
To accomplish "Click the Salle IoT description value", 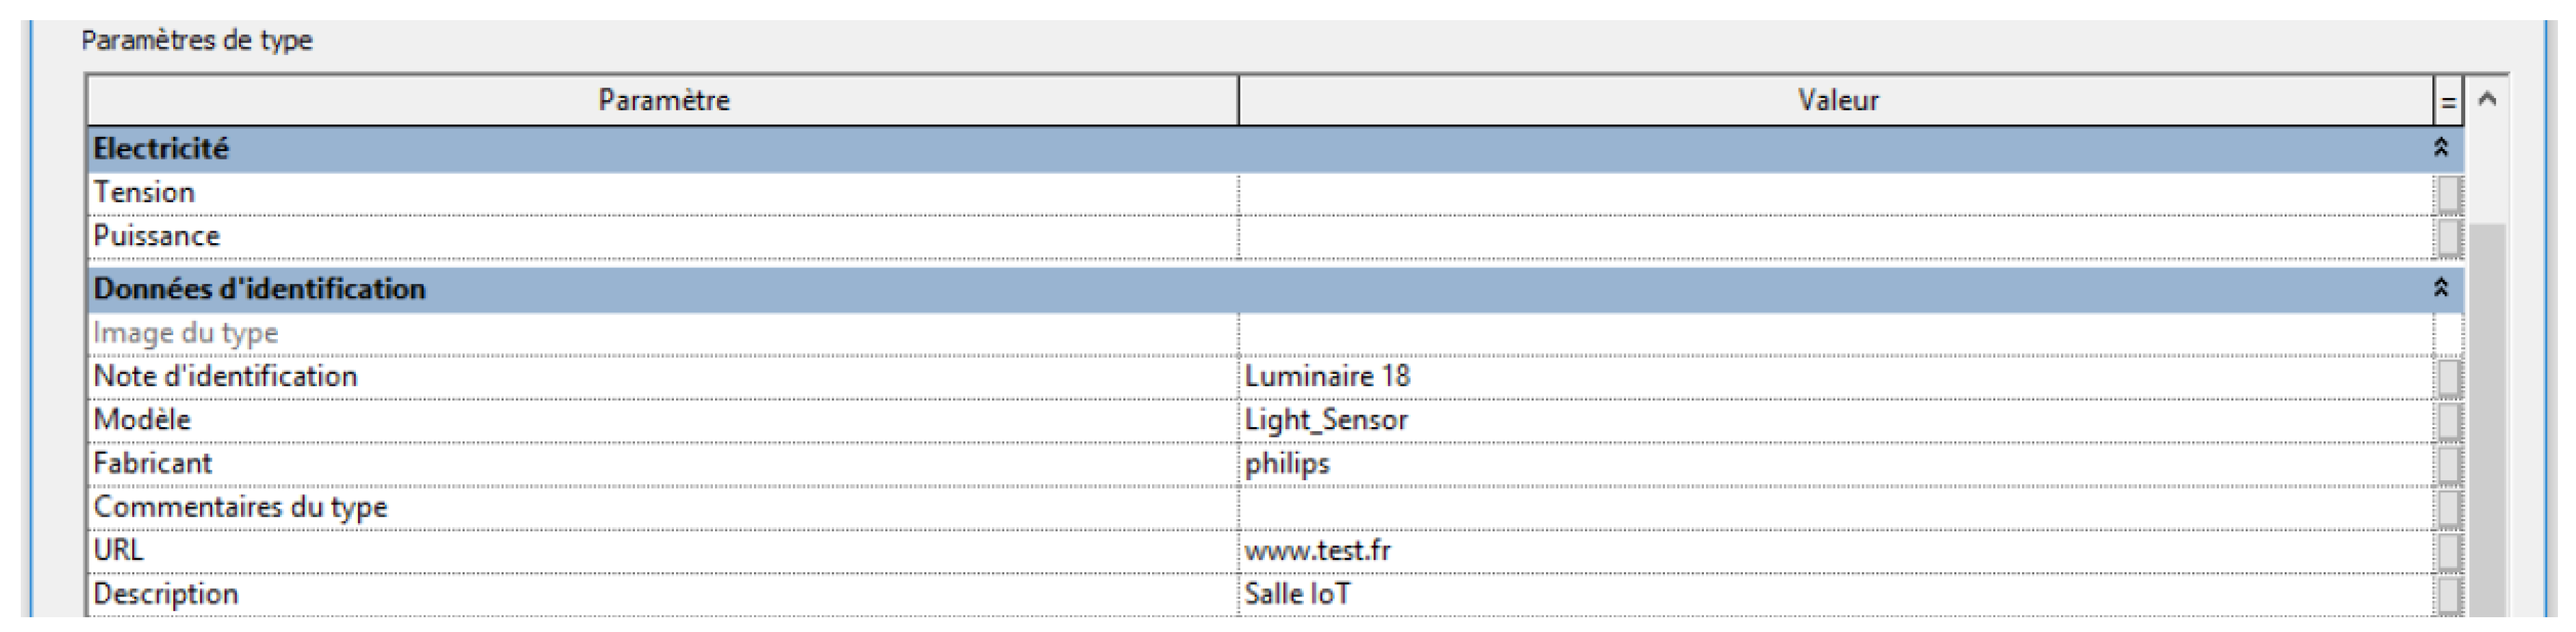I will [1836, 594].
